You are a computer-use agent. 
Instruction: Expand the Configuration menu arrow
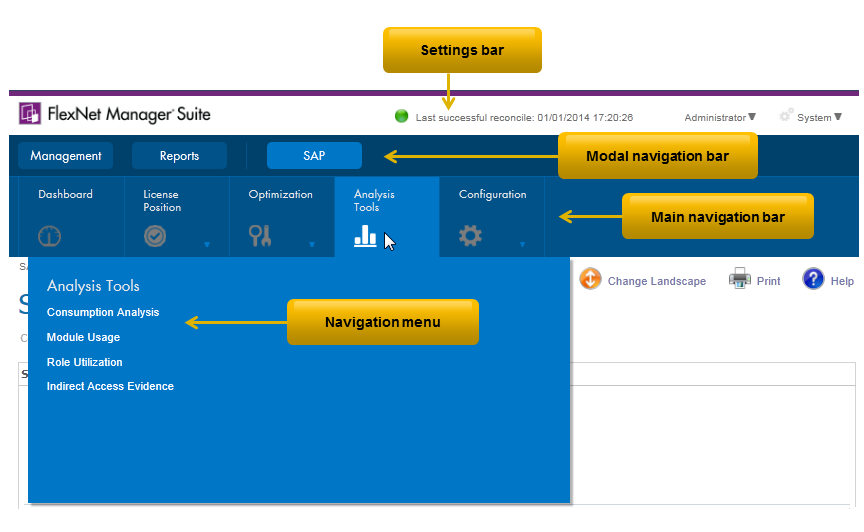[x=522, y=244]
